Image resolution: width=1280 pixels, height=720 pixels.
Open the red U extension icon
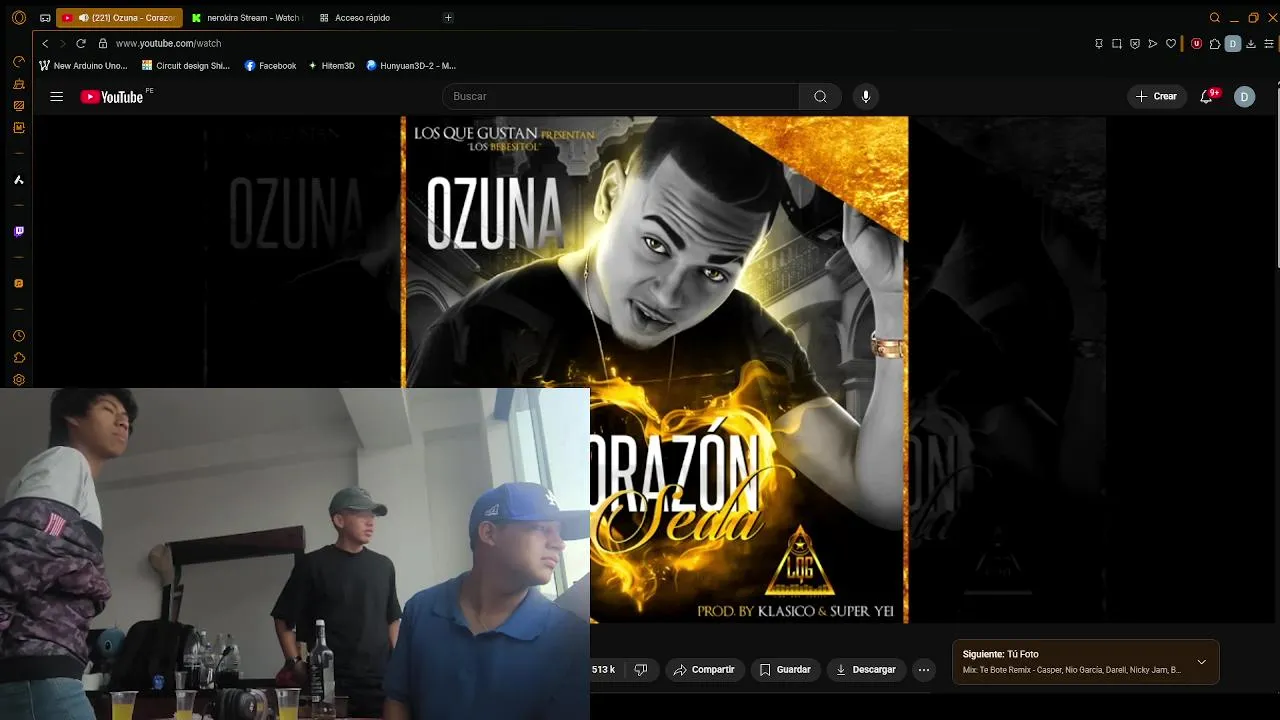tap(1196, 44)
